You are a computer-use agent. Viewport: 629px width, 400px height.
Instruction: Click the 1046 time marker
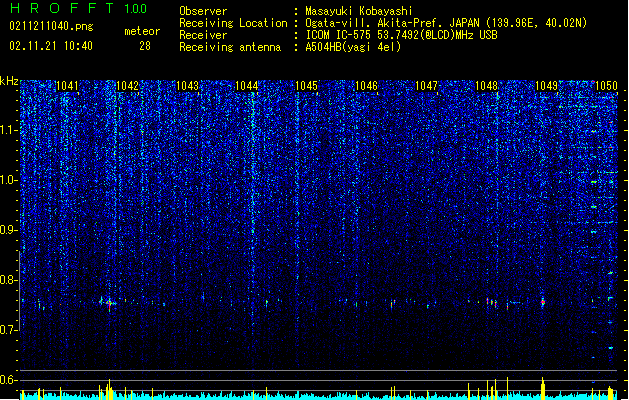click(x=367, y=86)
